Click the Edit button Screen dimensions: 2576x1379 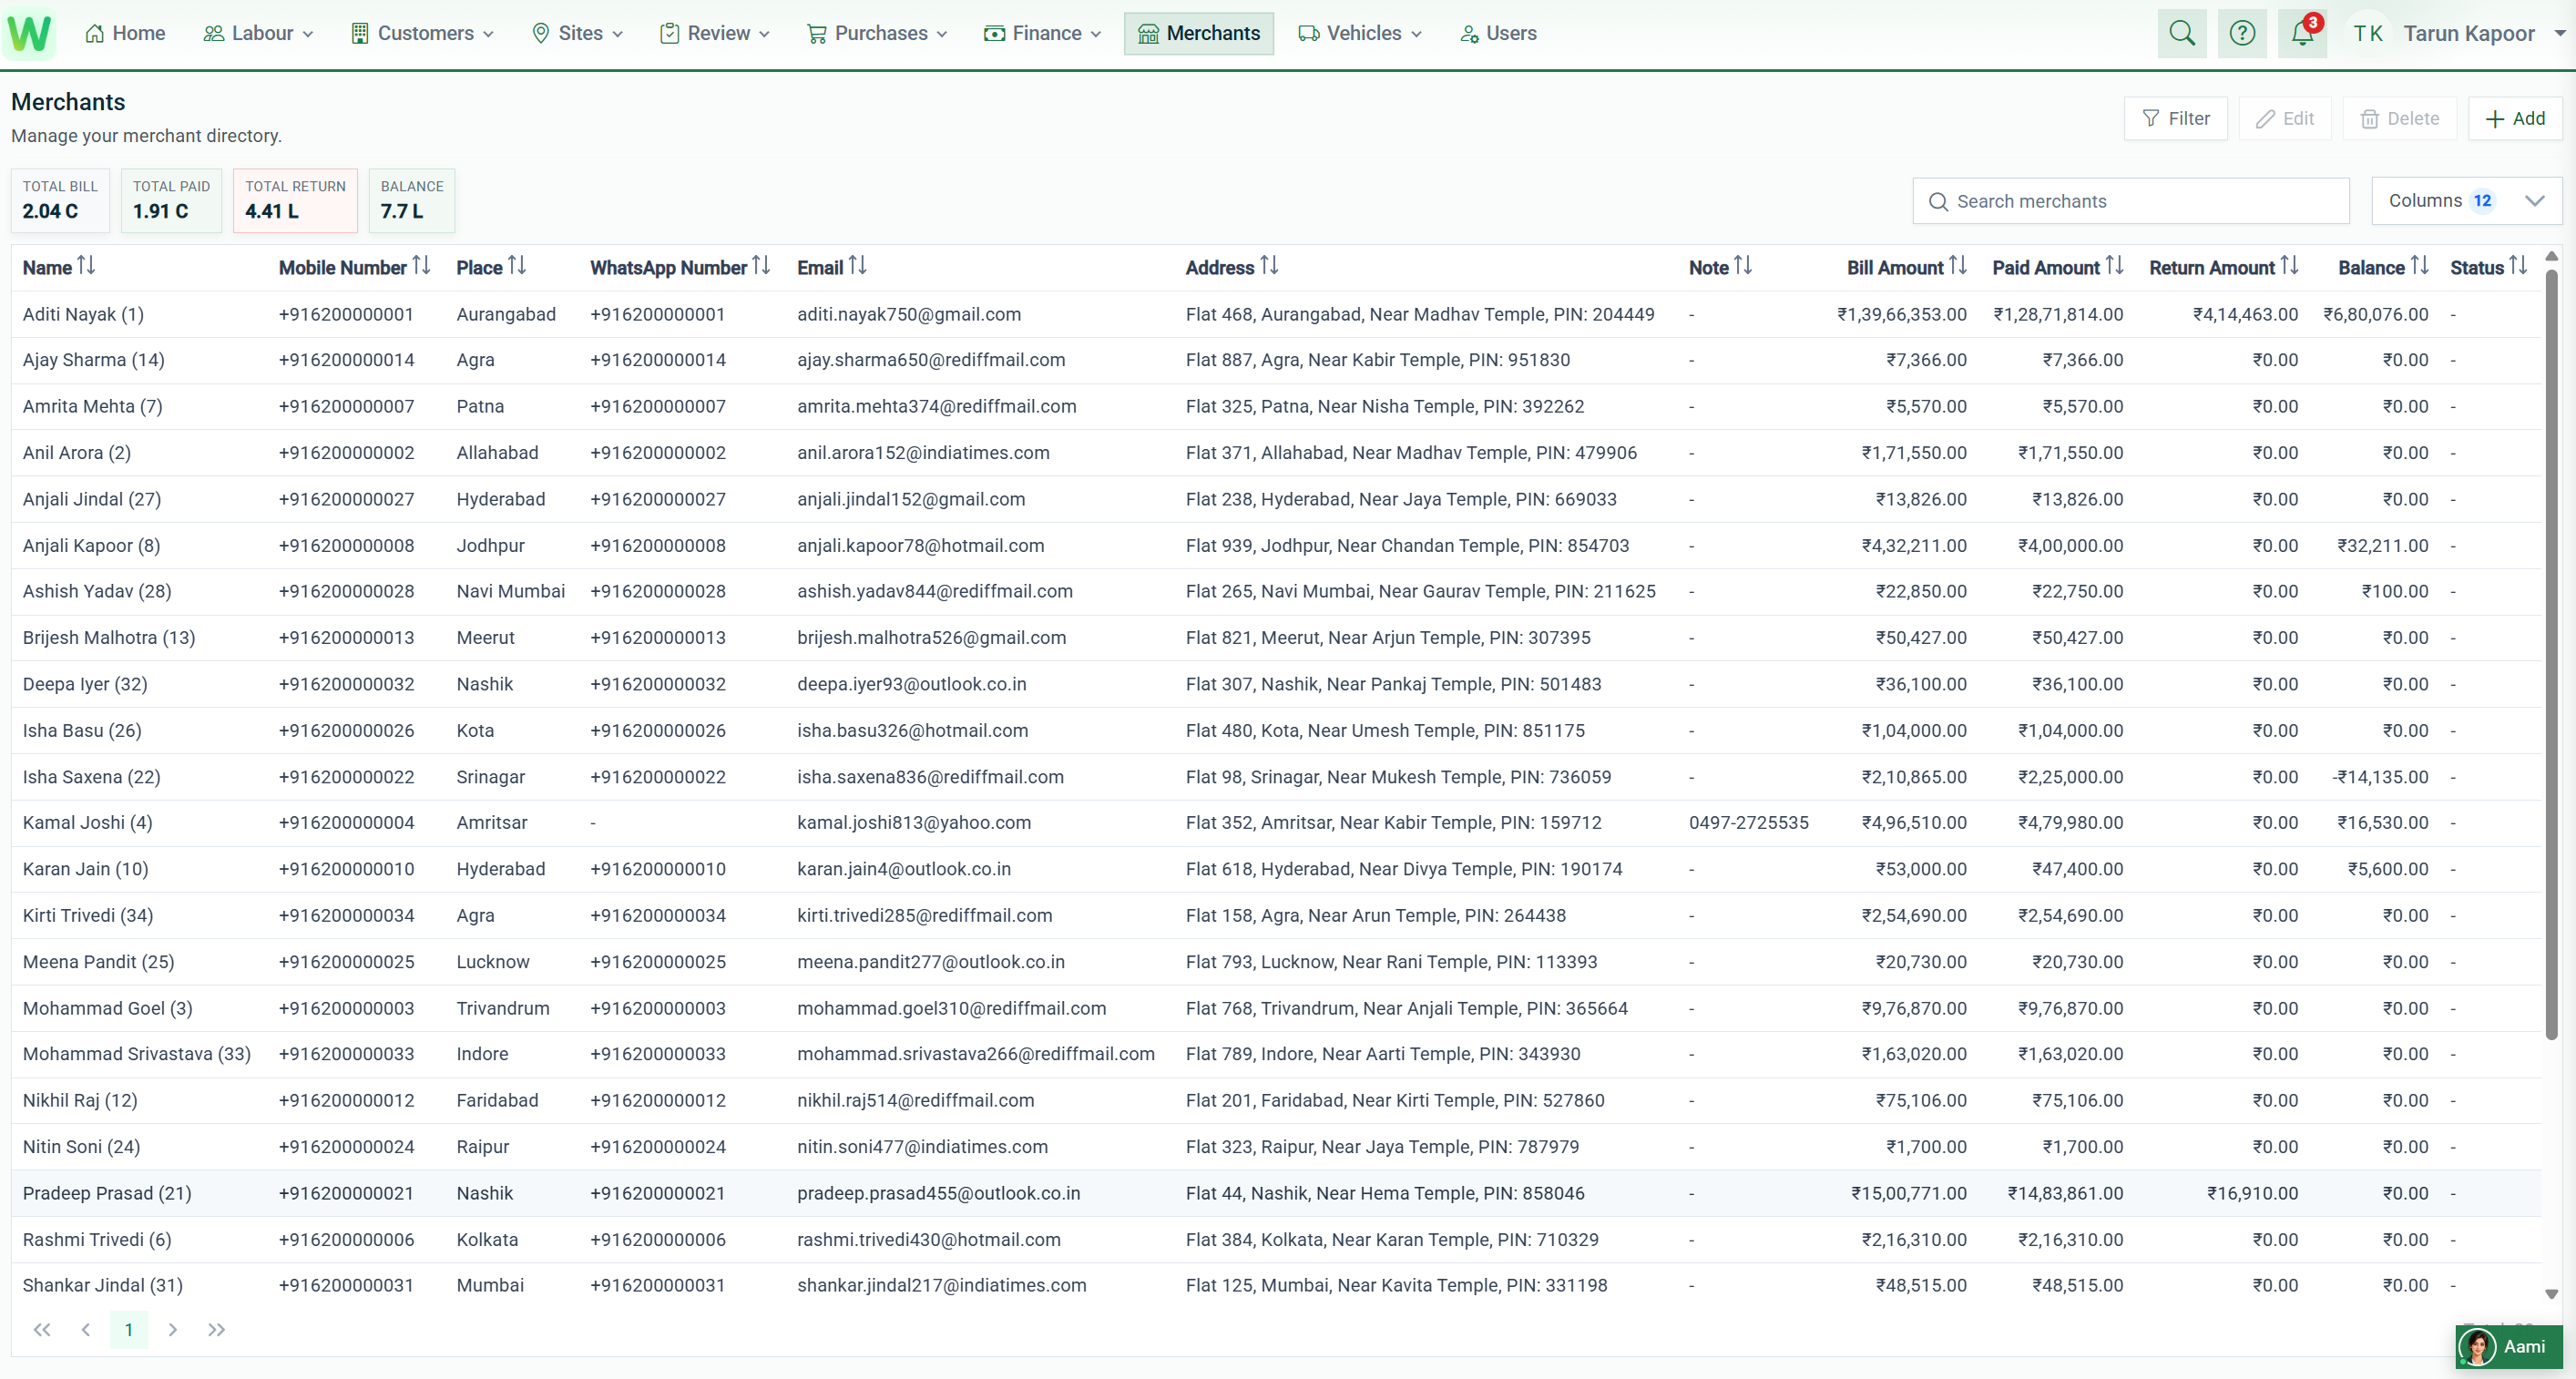[2285, 118]
